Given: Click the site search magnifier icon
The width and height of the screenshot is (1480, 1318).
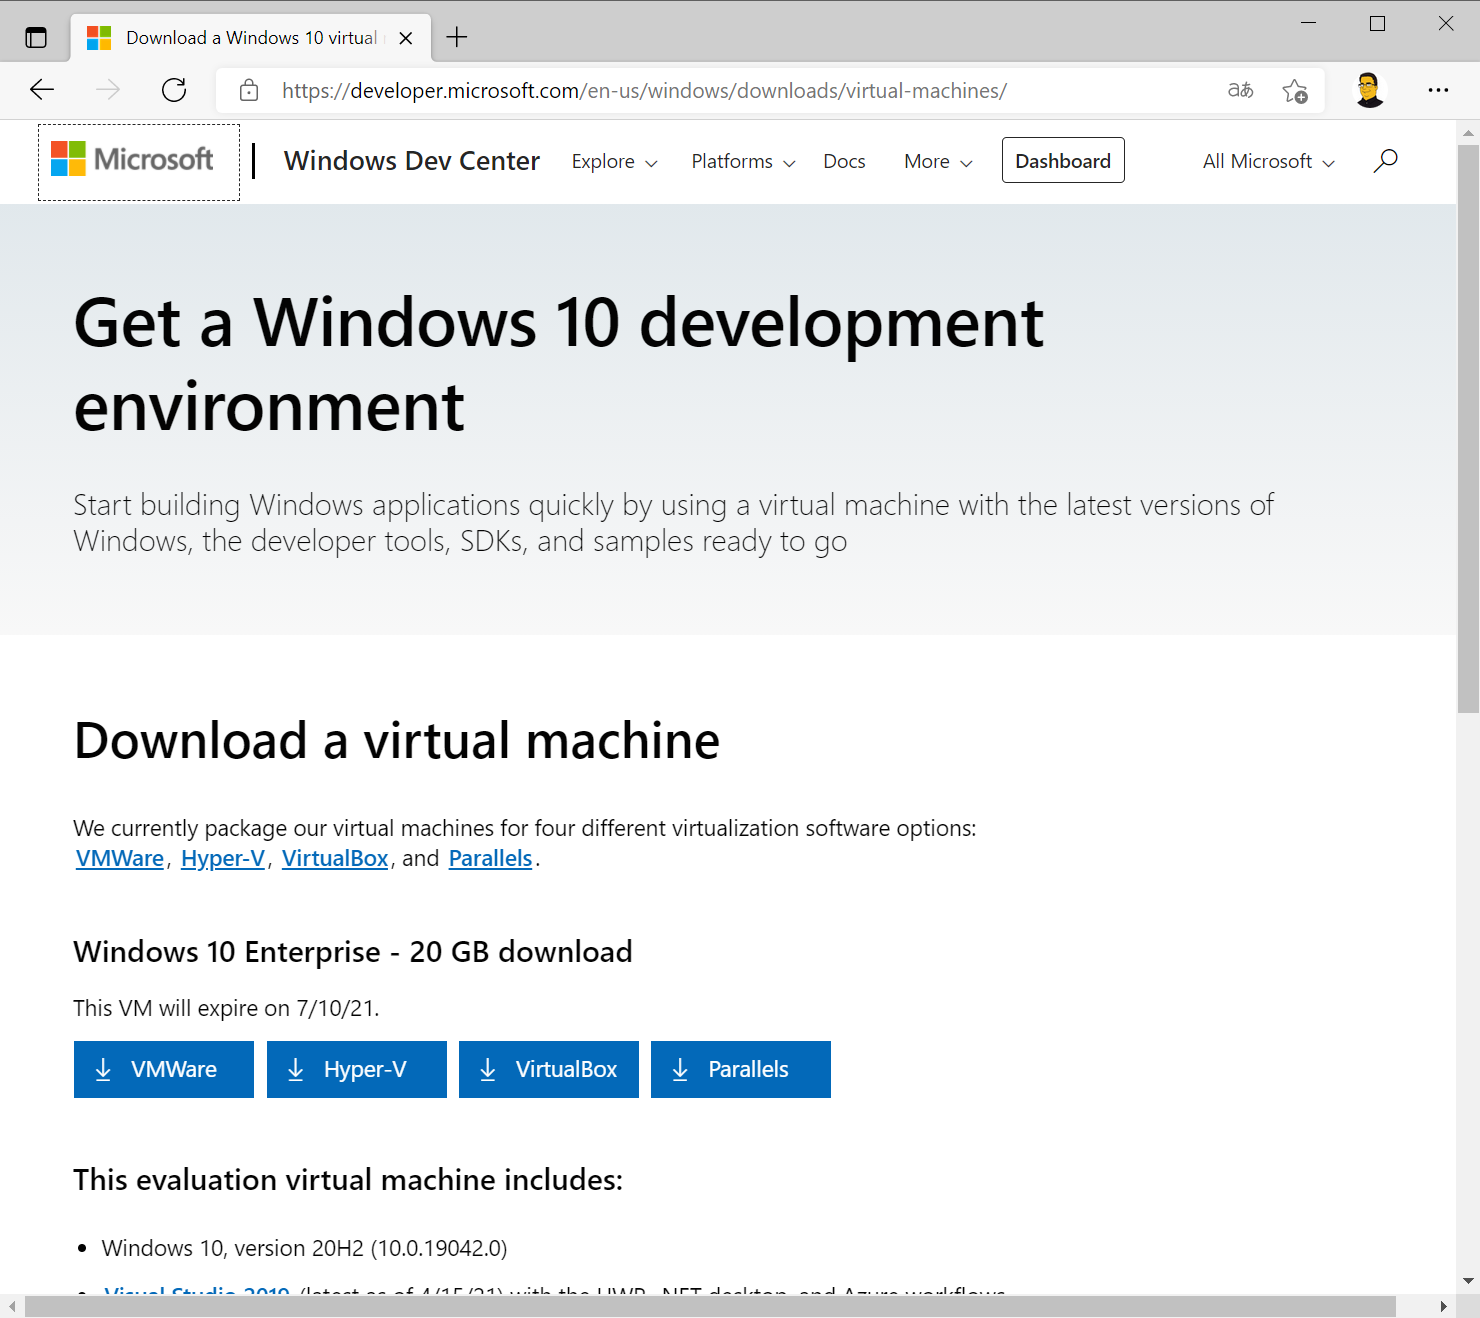Looking at the screenshot, I should click(x=1385, y=161).
